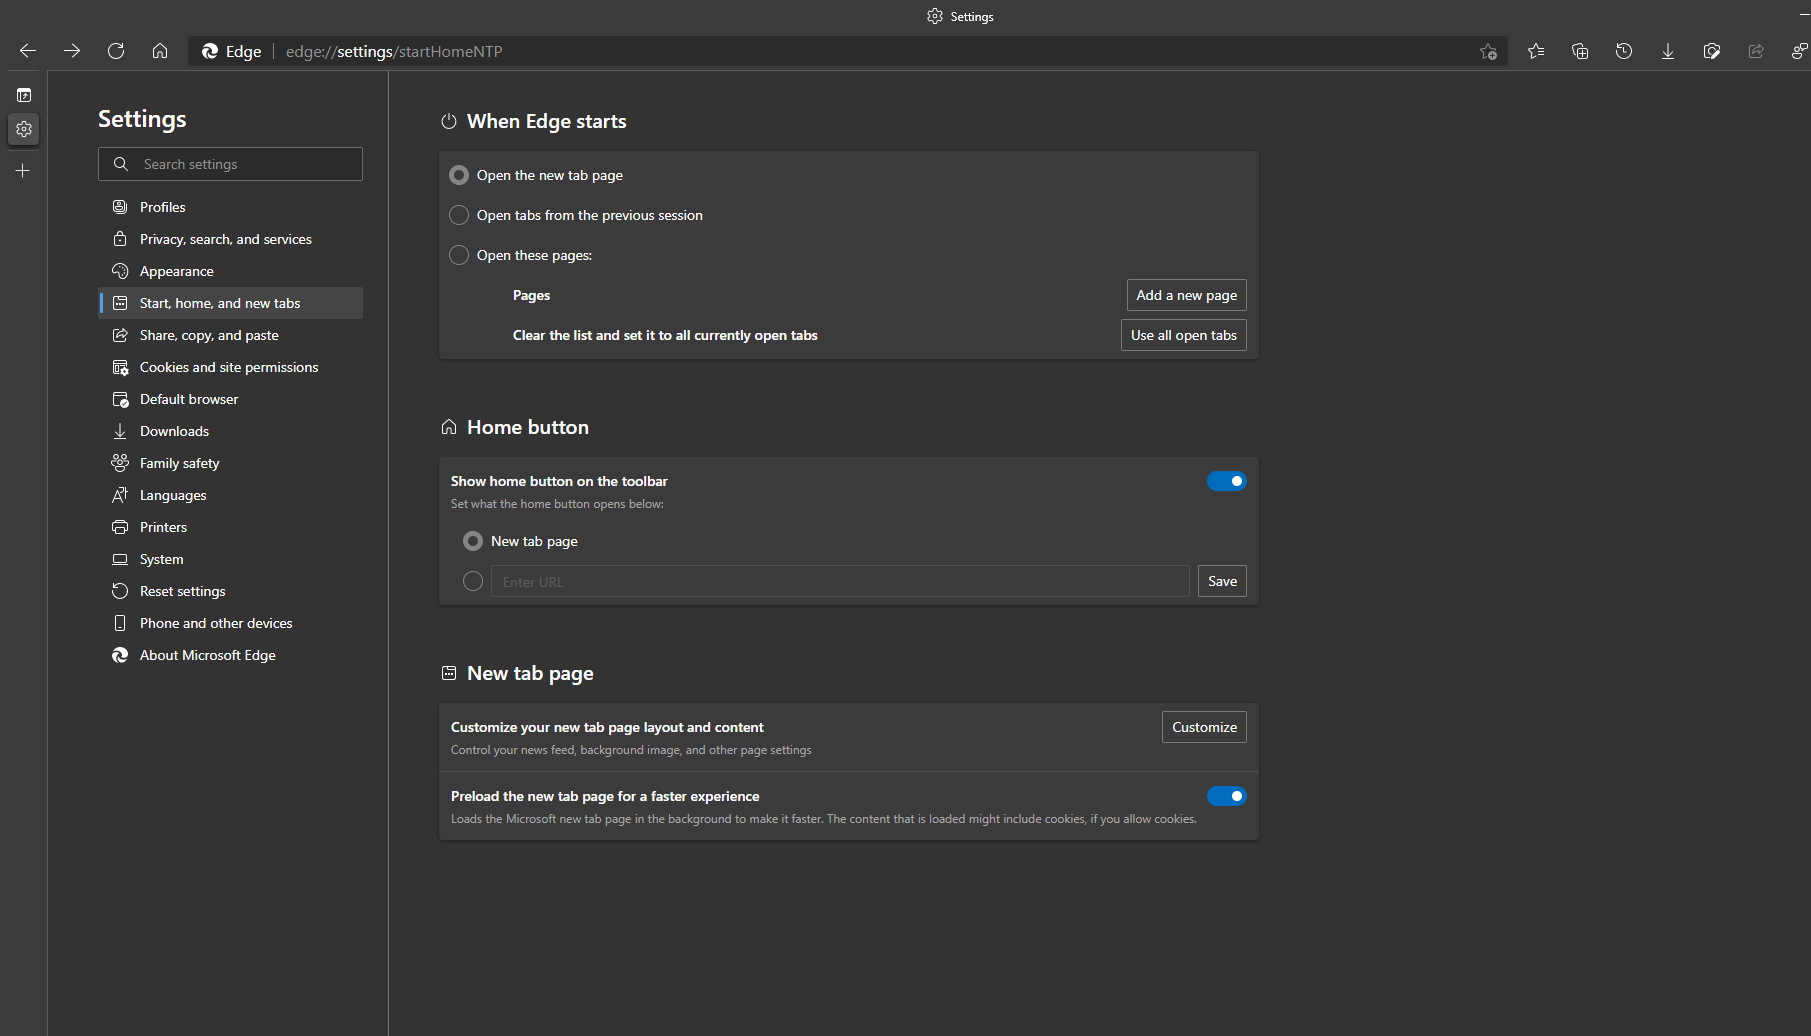Click Add a new page
Screen dimensions: 1811x1036
[1186, 294]
